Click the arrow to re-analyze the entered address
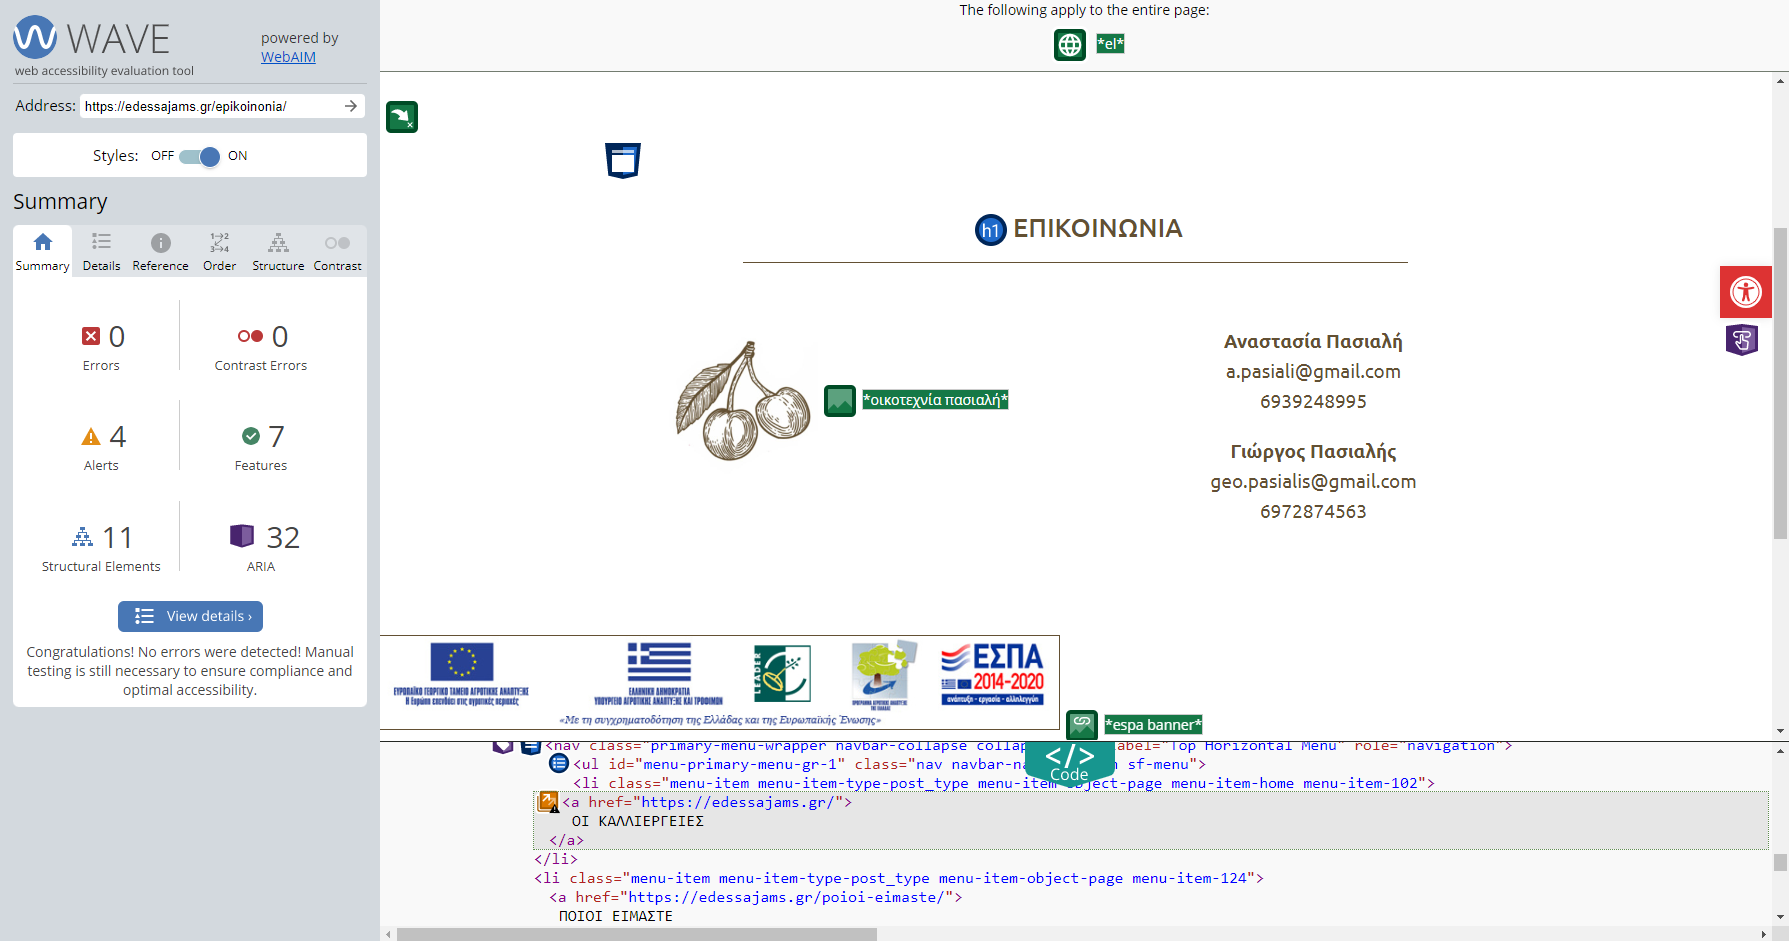The width and height of the screenshot is (1789, 941). pos(350,105)
